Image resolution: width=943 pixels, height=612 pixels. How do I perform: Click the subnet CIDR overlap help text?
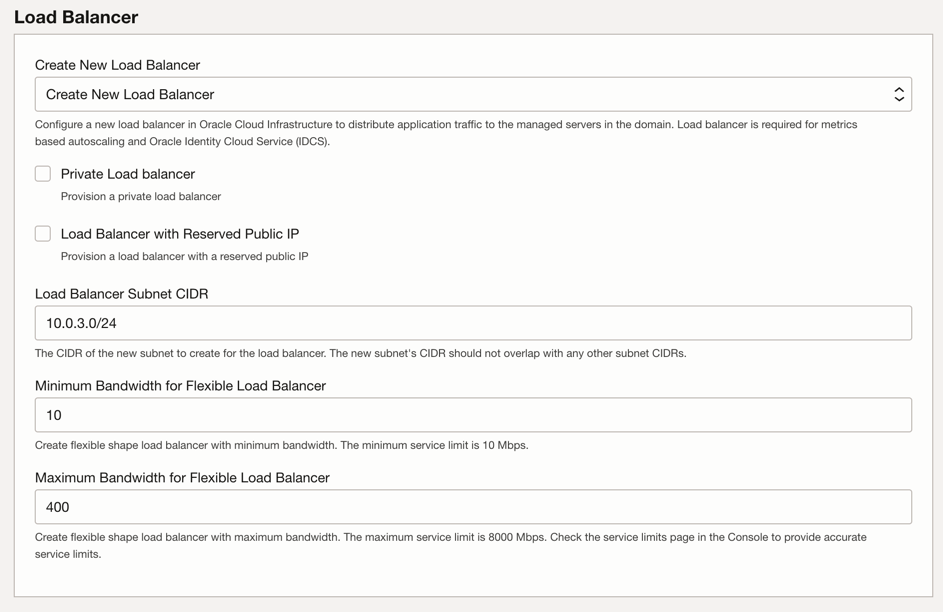click(360, 353)
